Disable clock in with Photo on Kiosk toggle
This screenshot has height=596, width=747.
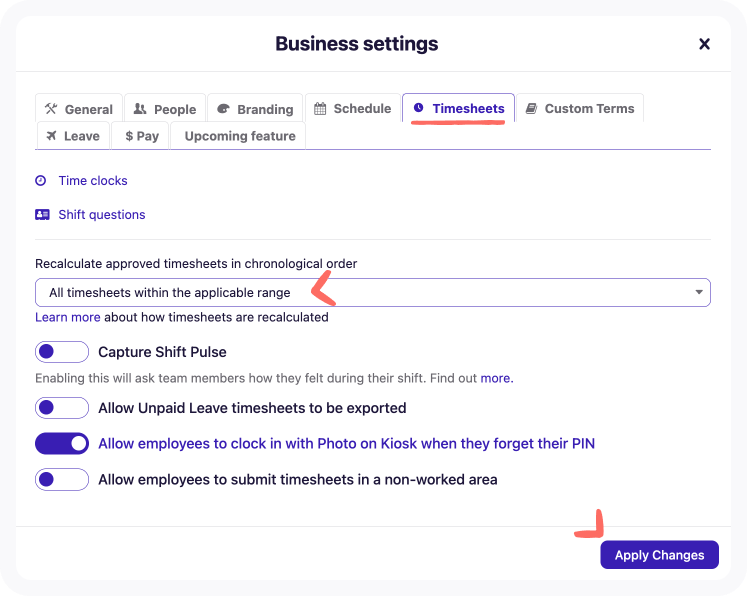click(x=62, y=444)
